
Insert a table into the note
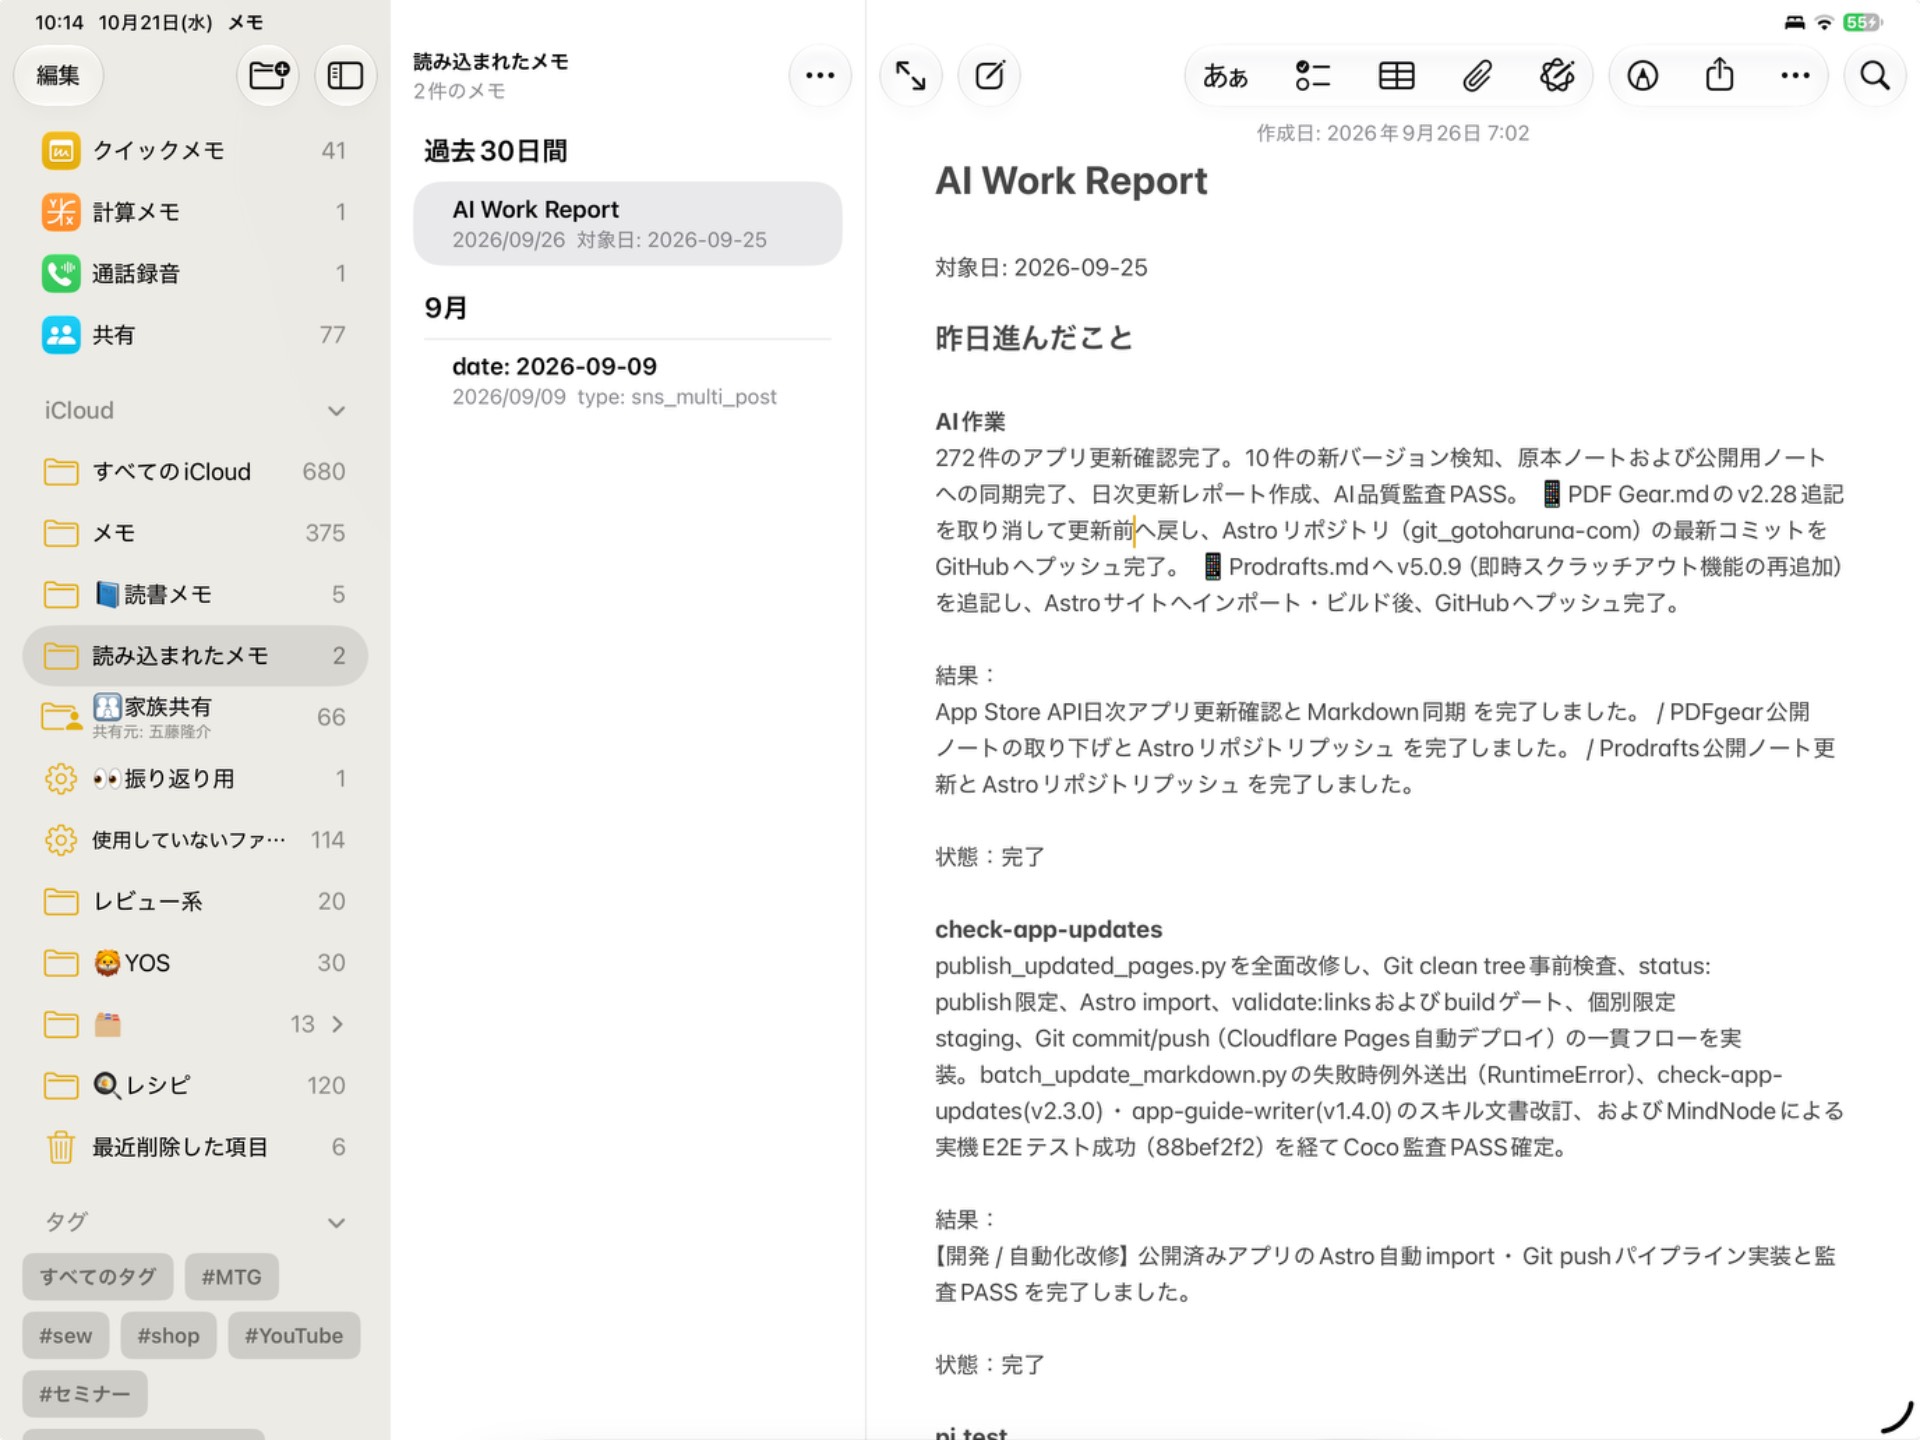pos(1396,75)
